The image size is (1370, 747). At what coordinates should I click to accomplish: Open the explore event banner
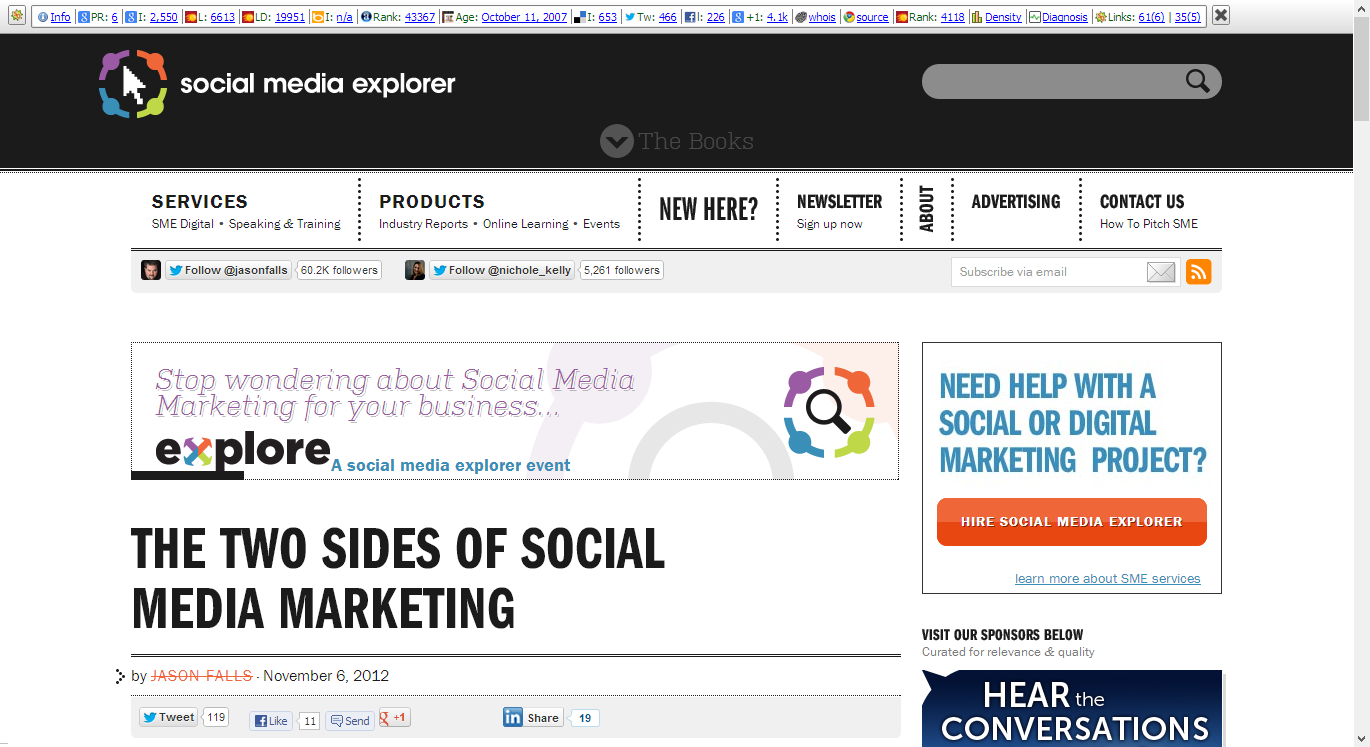coord(515,411)
